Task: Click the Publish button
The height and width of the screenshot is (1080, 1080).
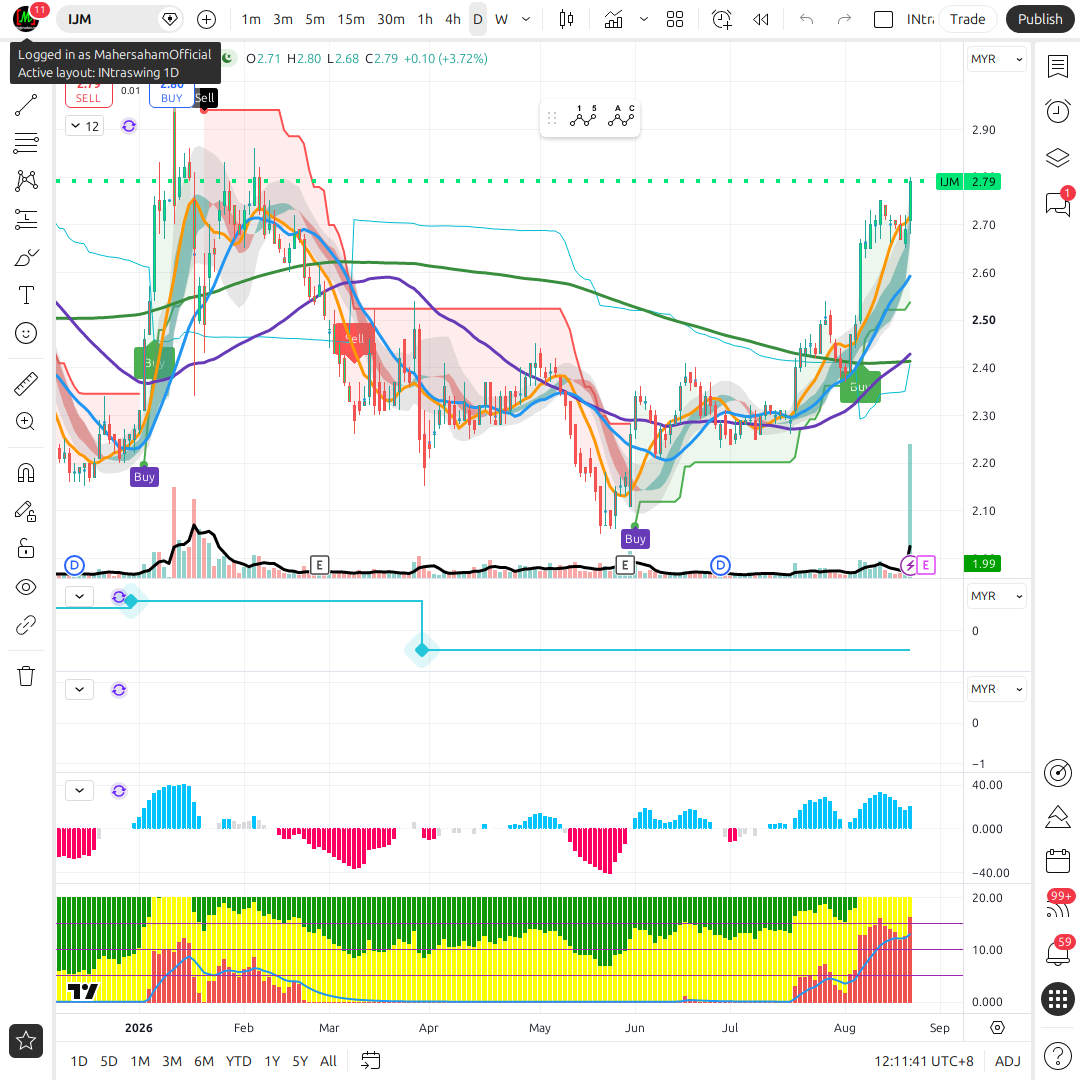Action: tap(1039, 19)
